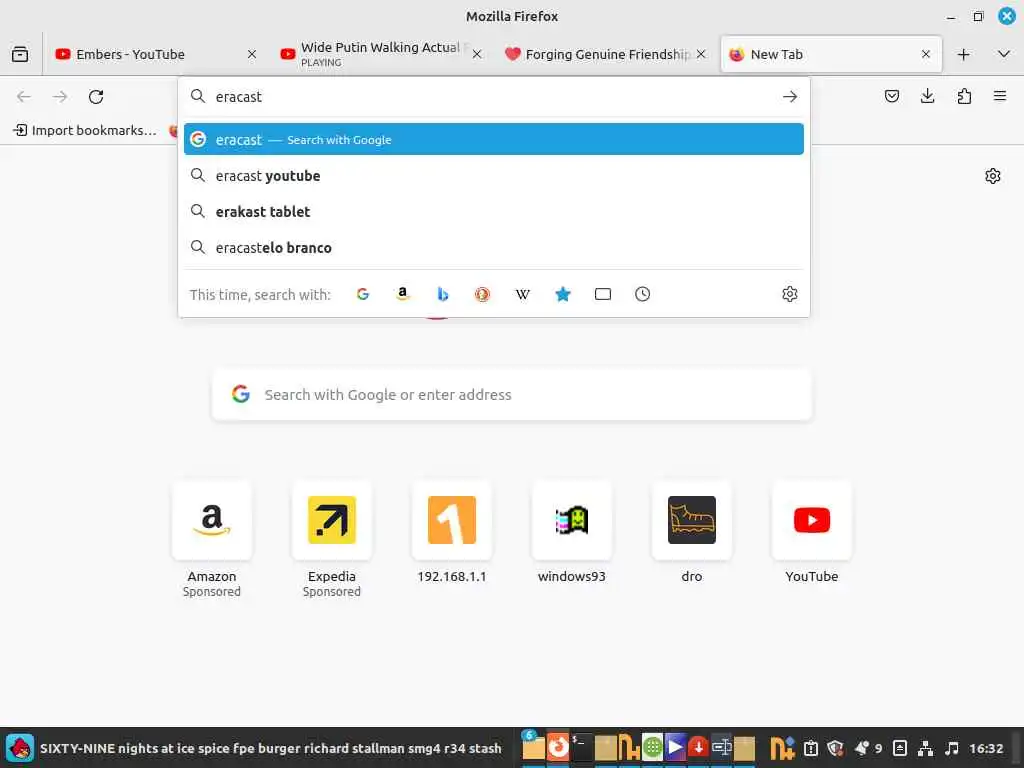This screenshot has width=1024, height=768.
Task: Click the back navigation arrow
Action: 24,97
